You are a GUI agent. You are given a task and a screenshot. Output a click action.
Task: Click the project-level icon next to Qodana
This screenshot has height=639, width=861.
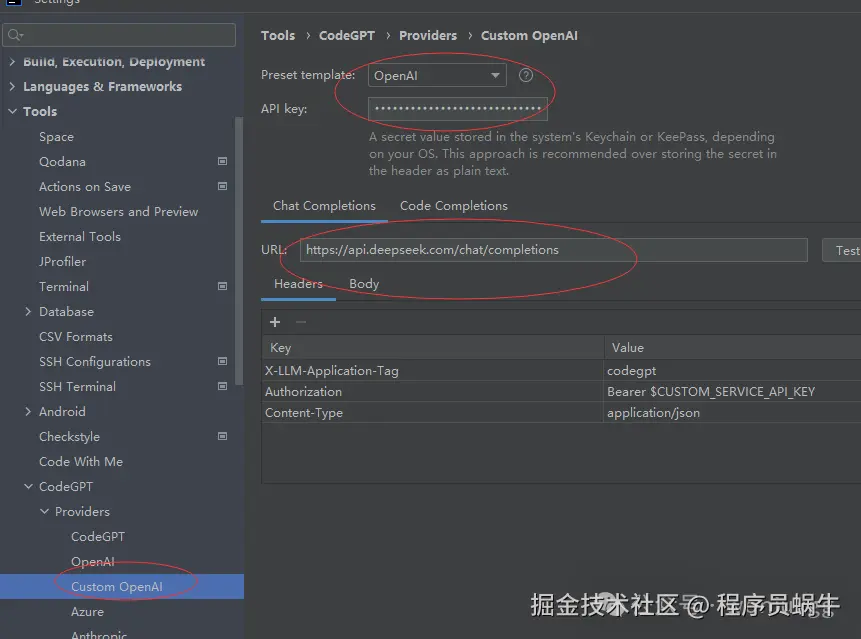click(x=222, y=161)
